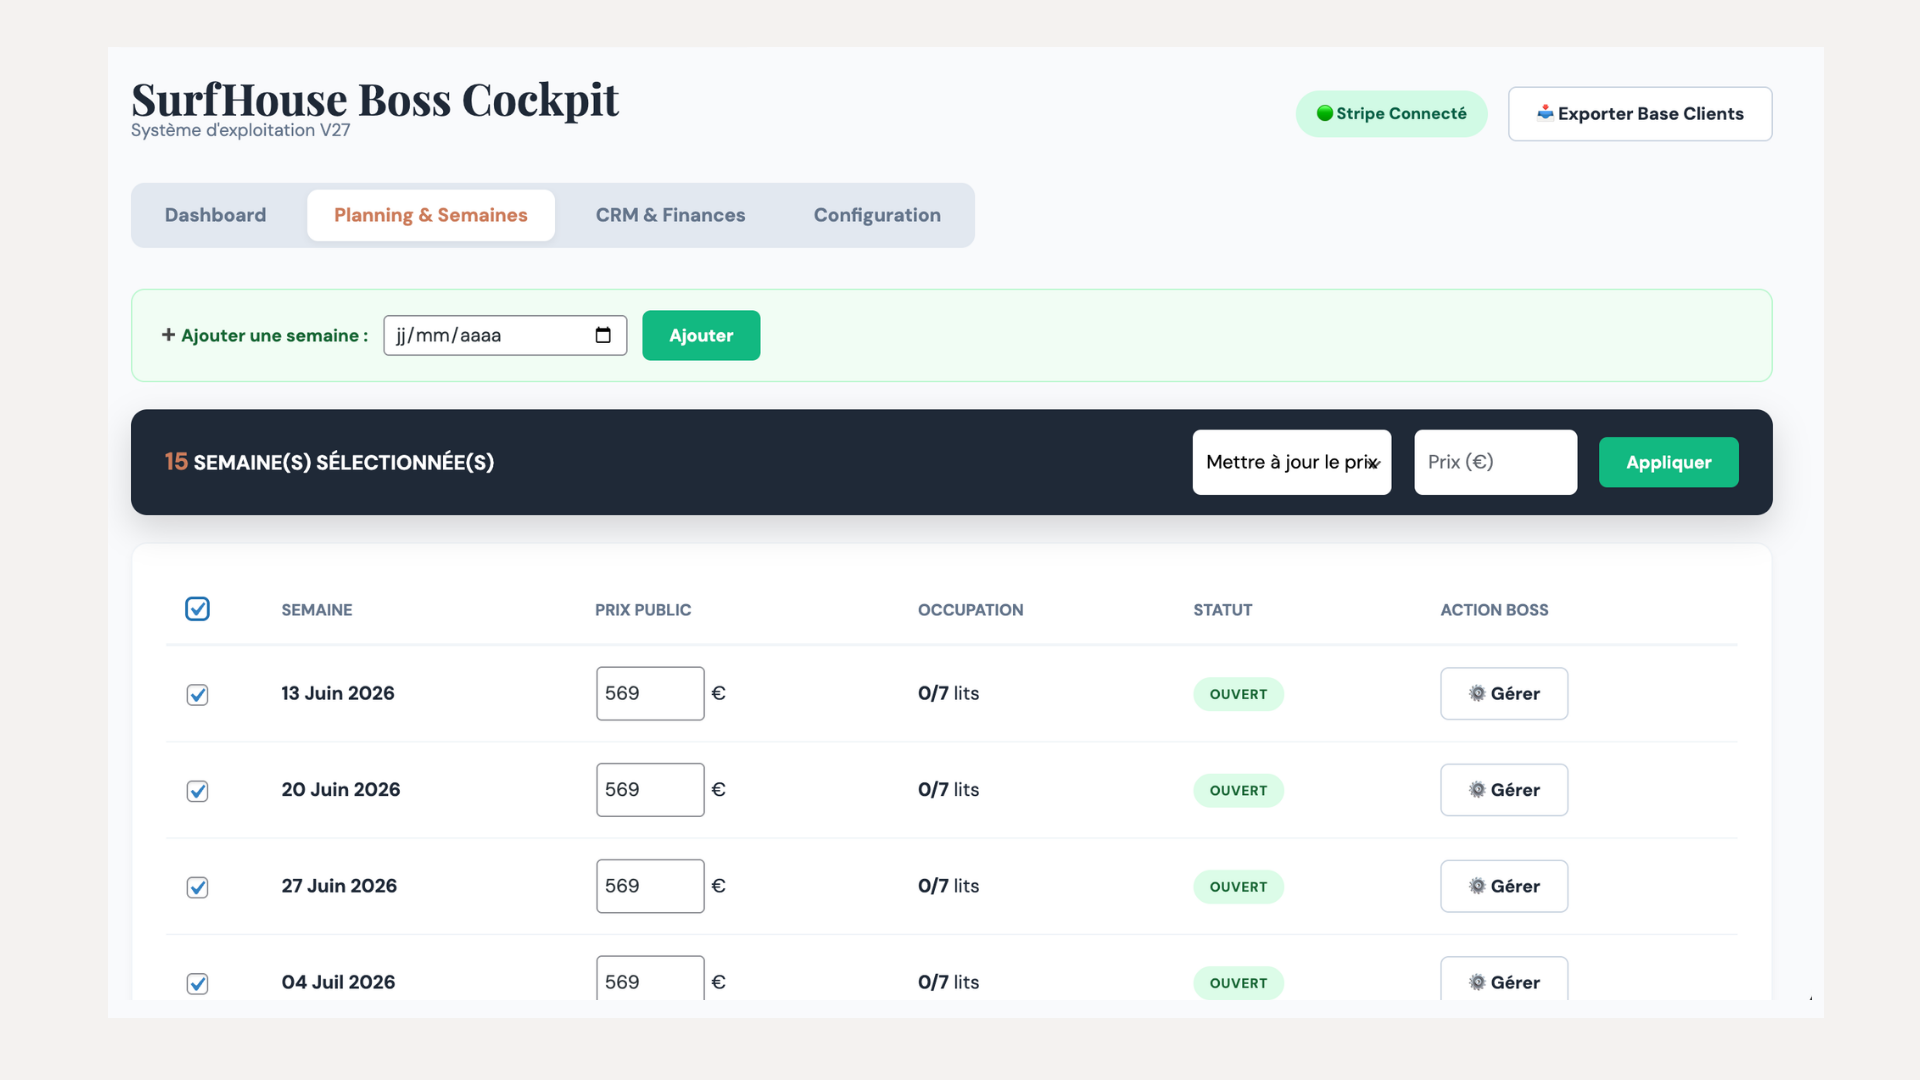Uncheck the 20 Juin 2026 week checkbox
Viewport: 1920px width, 1080px height.
click(197, 792)
